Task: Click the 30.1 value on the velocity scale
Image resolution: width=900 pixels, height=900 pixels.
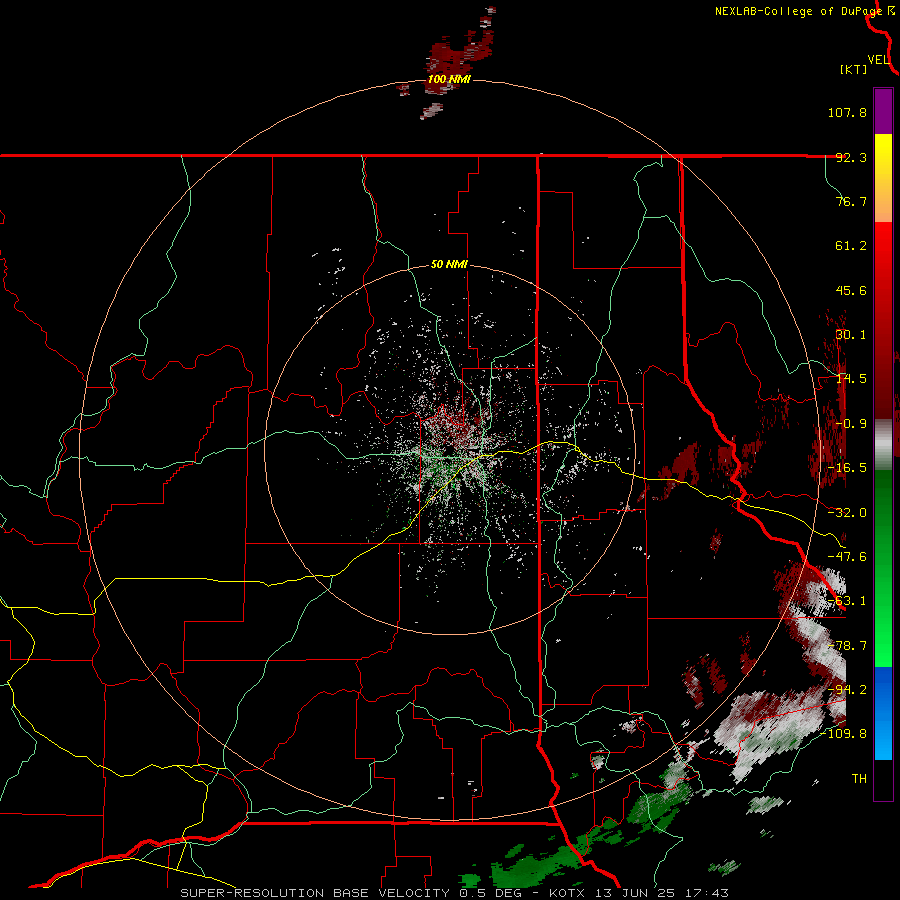Action: 851,335
